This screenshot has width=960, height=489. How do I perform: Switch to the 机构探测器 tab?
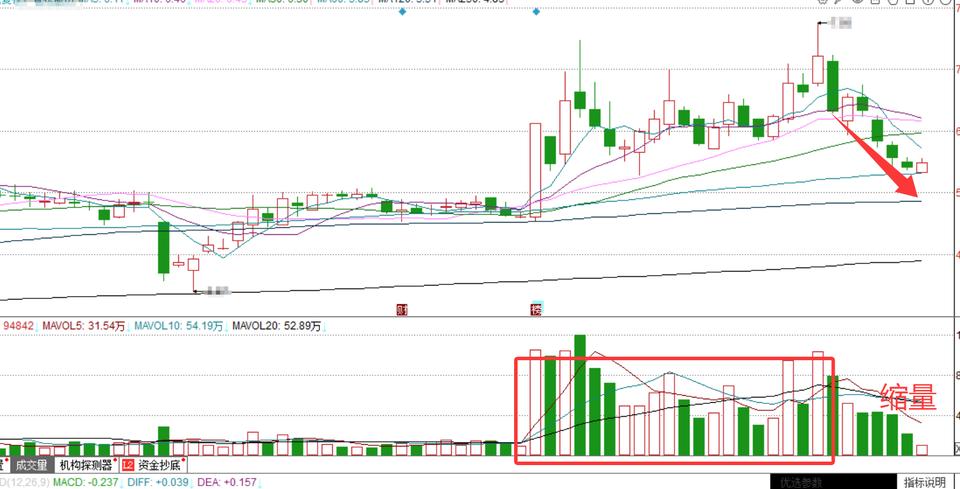[86, 465]
